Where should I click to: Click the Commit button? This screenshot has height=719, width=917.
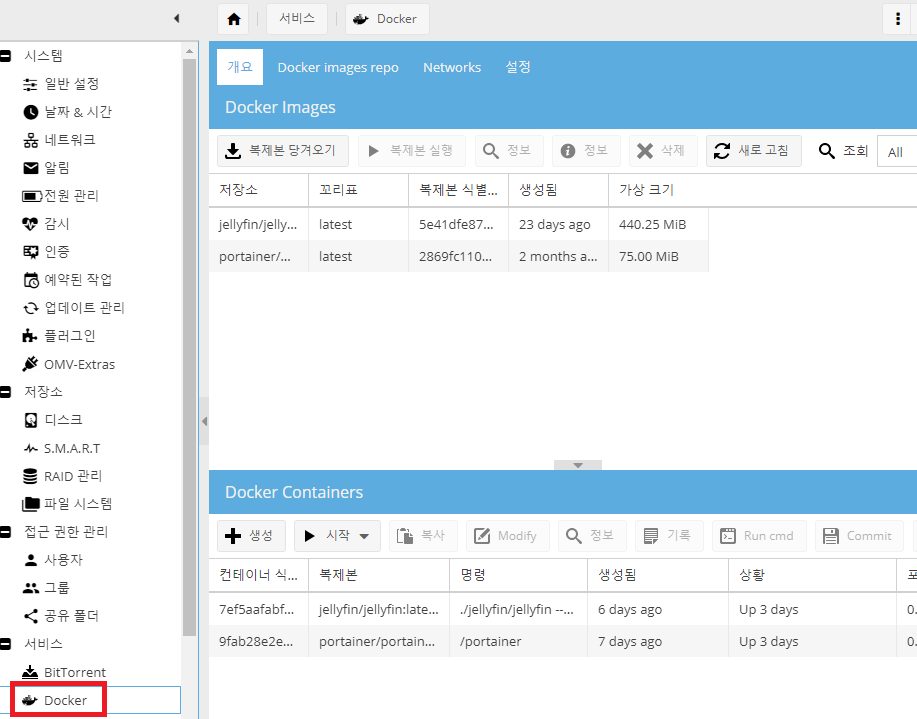[x=860, y=536]
